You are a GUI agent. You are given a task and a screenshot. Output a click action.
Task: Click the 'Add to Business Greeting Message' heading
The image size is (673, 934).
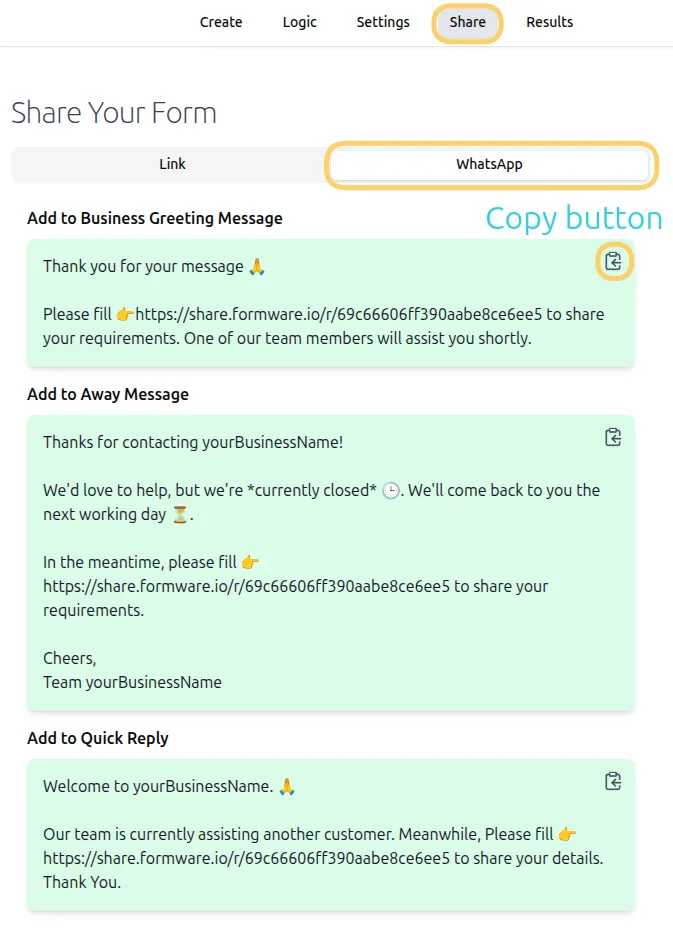pos(154,218)
